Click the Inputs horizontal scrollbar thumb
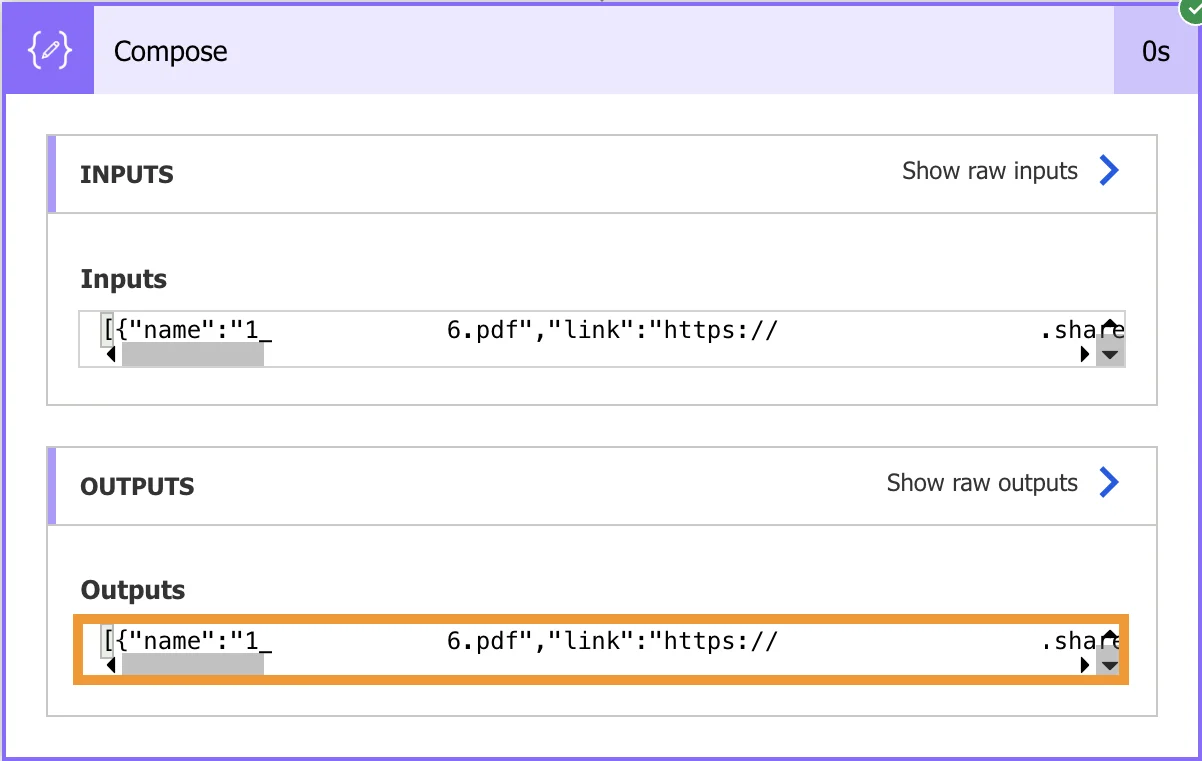This screenshot has height=761, width=1202. coord(192,354)
